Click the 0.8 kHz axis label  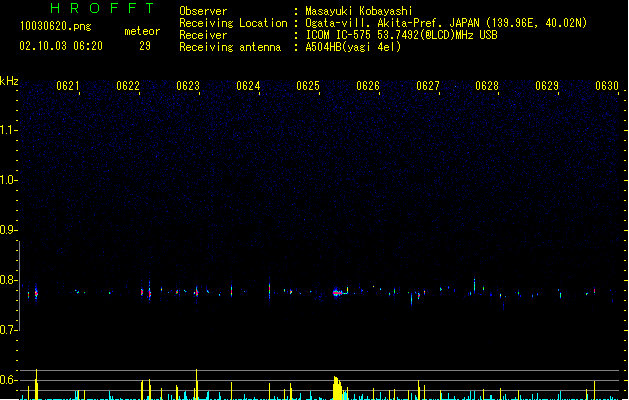pos(8,280)
